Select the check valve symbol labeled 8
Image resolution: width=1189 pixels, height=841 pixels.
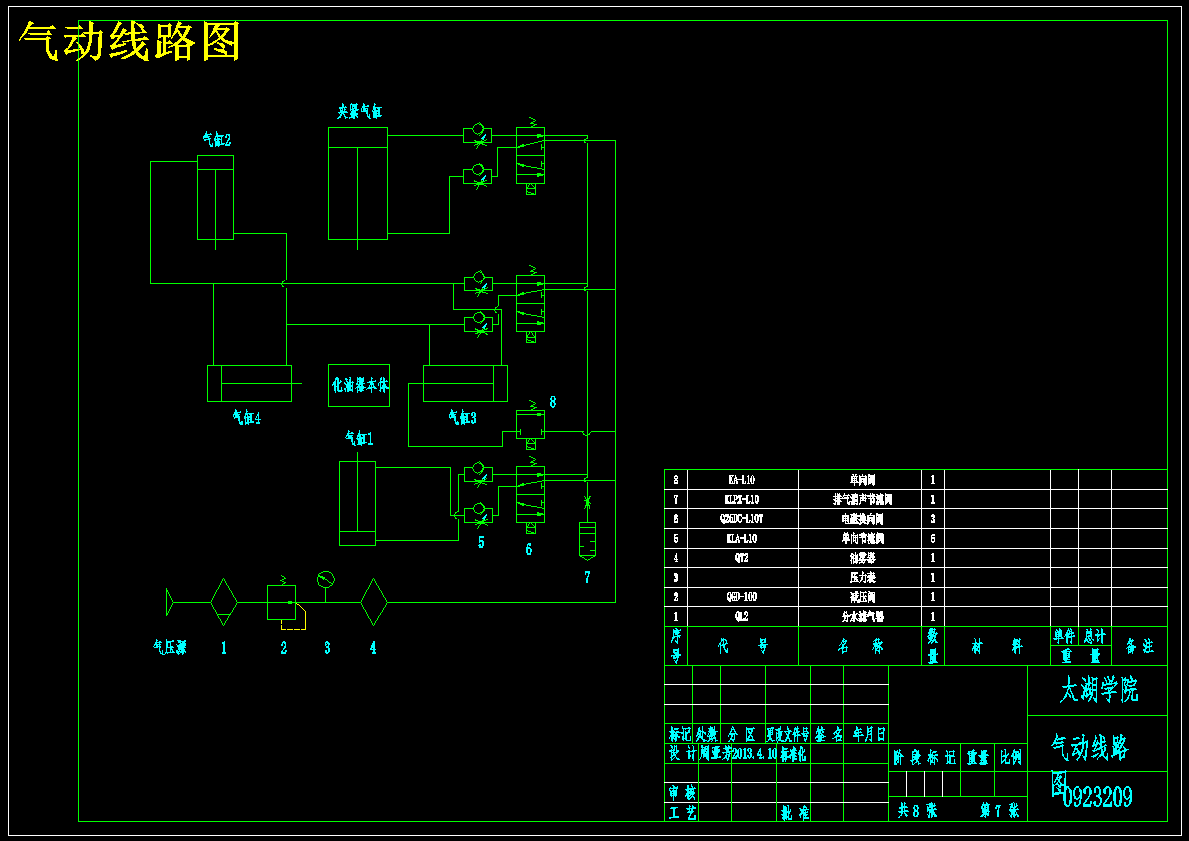[530, 425]
